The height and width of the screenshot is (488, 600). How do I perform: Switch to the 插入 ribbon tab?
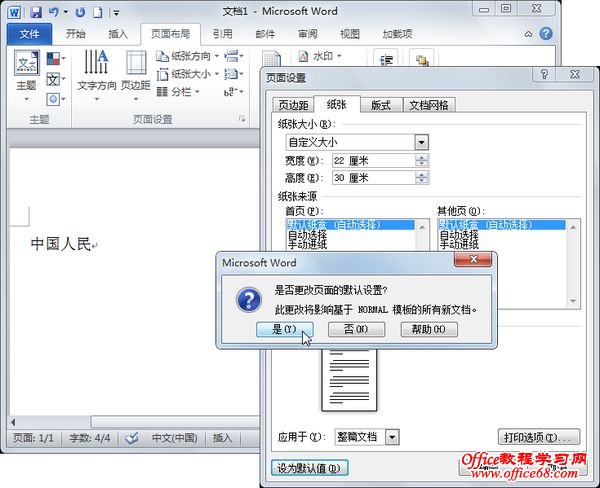pyautogui.click(x=117, y=34)
